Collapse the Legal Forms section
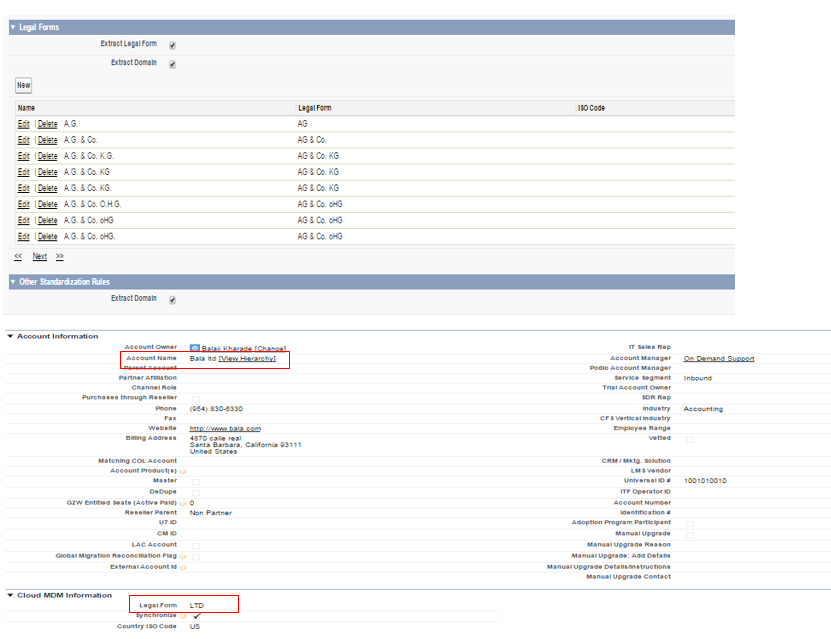Image resolution: width=831 pixels, height=639 pixels. (13, 28)
